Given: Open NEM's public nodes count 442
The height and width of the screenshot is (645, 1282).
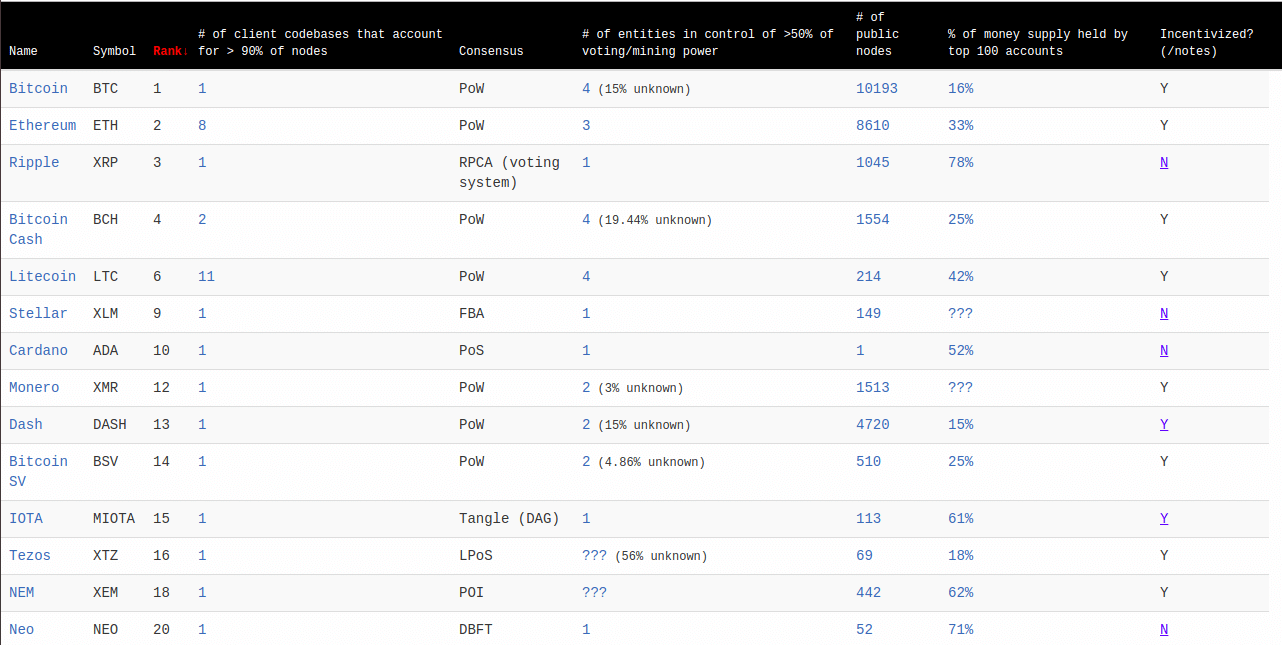Looking at the screenshot, I should coord(869,592).
